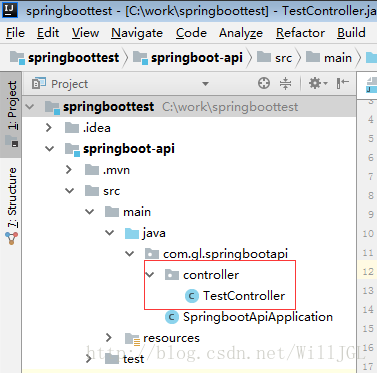This screenshot has width=377, height=373.
Task: Expand the .idea folder
Action: coord(49,128)
